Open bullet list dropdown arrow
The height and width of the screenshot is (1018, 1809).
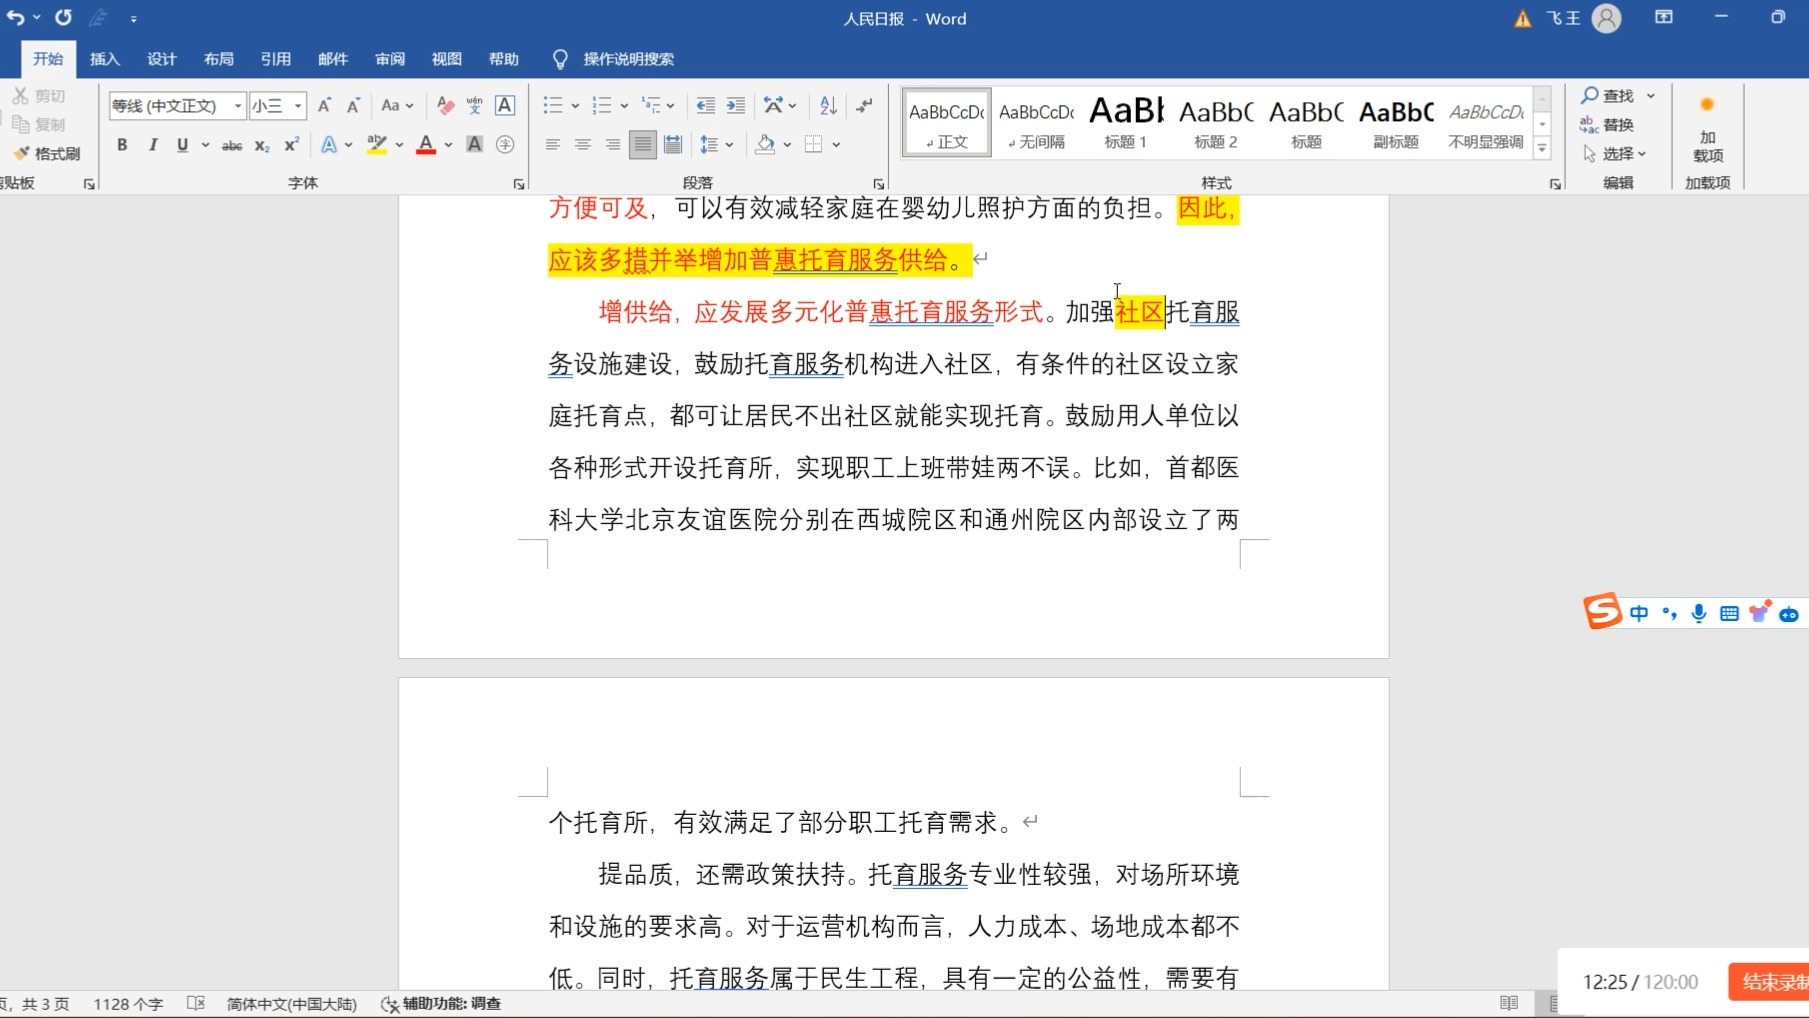click(575, 105)
